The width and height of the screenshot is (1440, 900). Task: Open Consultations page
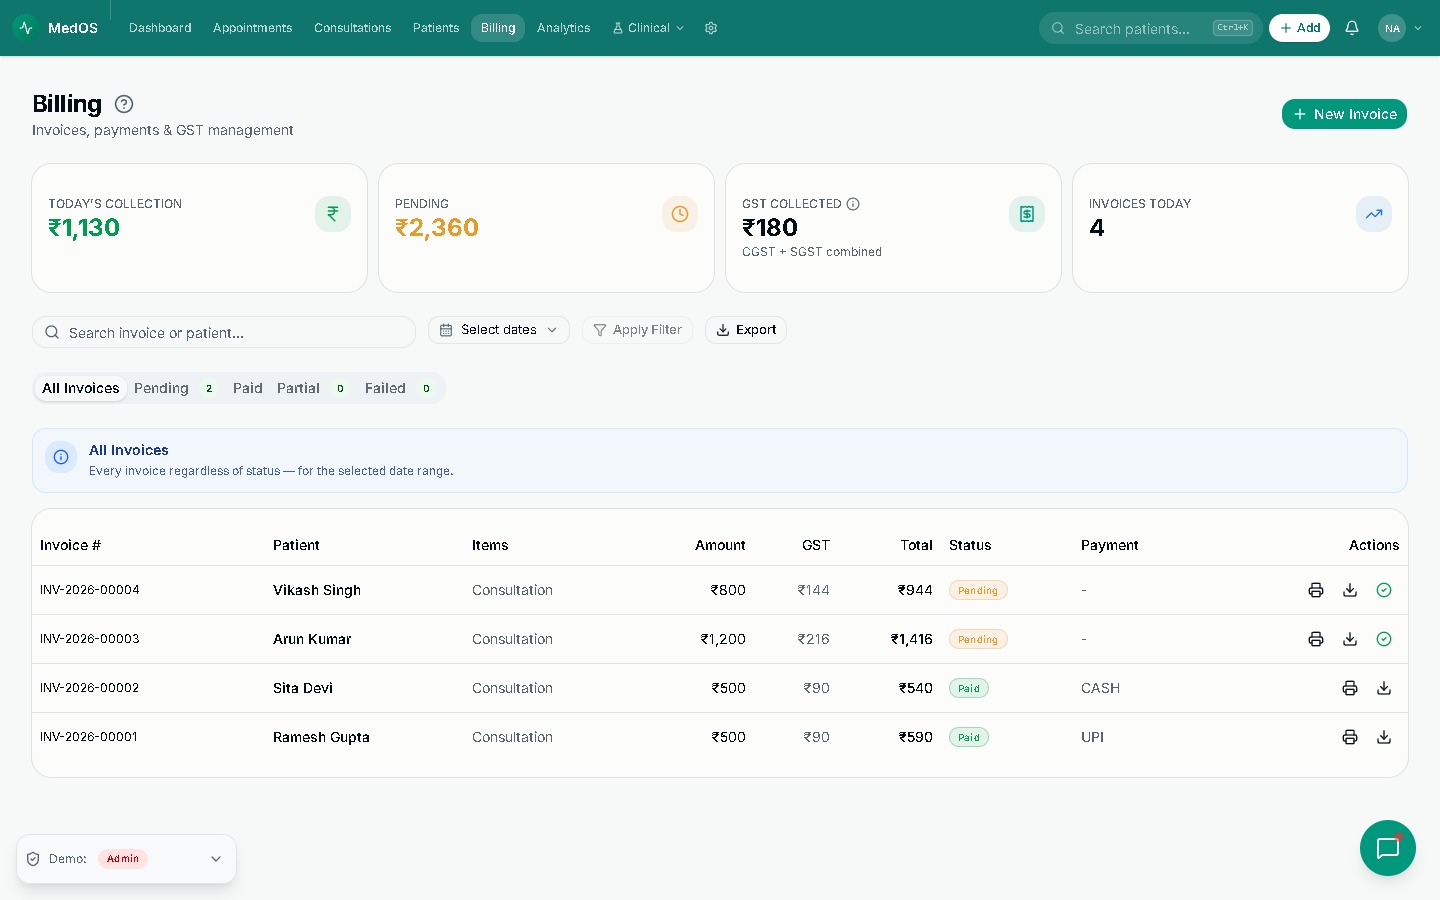coord(353,28)
